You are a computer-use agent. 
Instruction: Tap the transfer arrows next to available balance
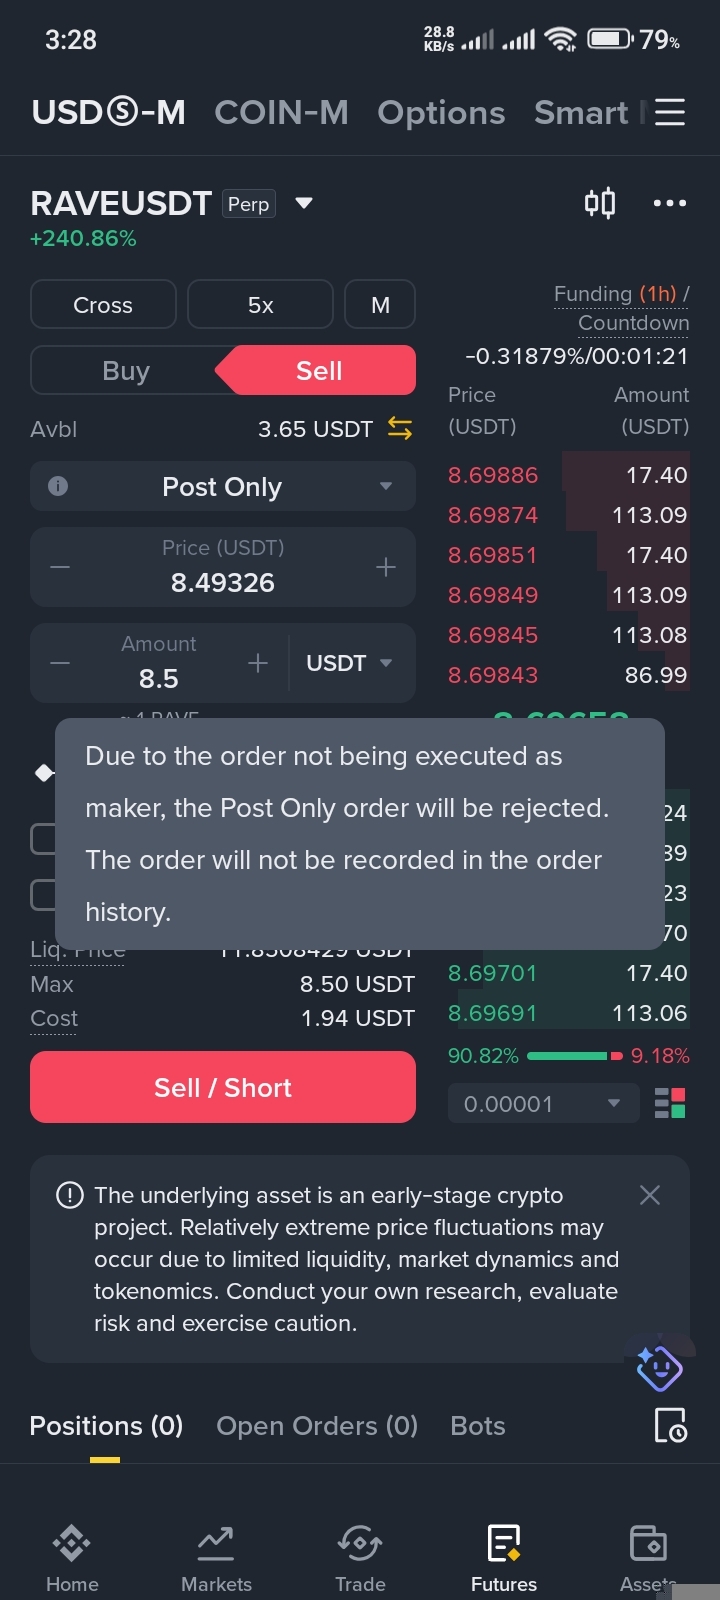point(400,429)
